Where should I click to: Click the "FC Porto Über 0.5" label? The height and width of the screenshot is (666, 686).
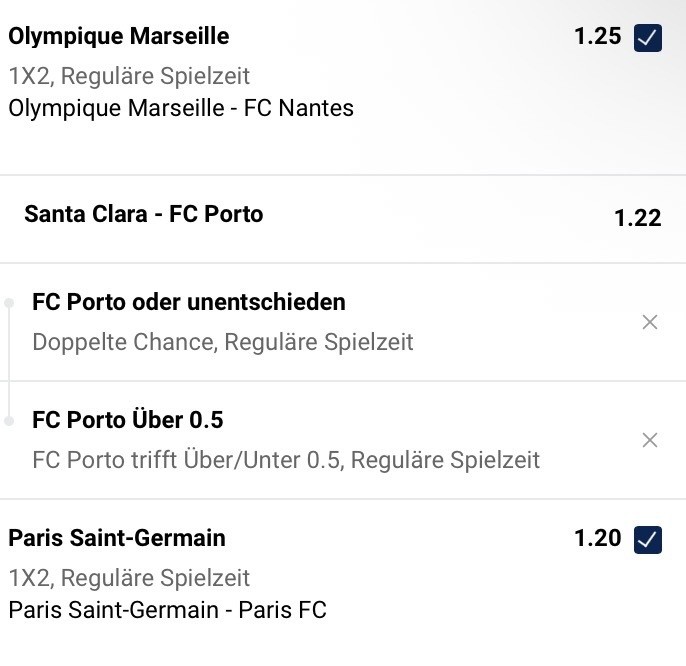coord(128,420)
